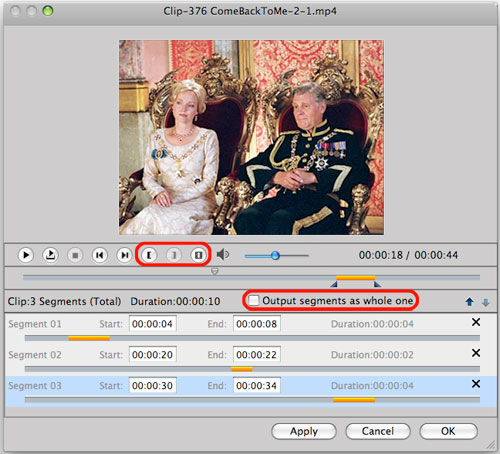This screenshot has width=500, height=454.
Task: Click the play-segment button beside Play
Action: click(50, 255)
